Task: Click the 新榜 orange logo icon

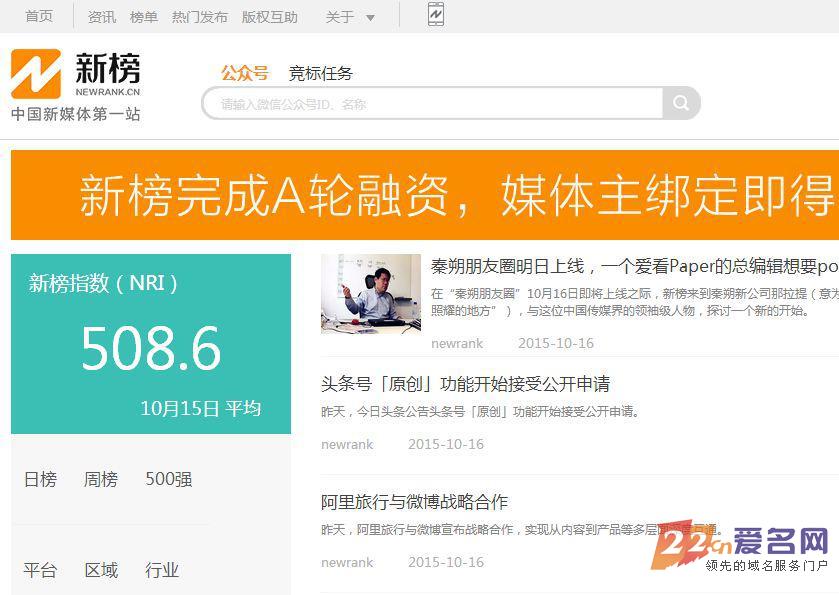Action: tap(37, 73)
